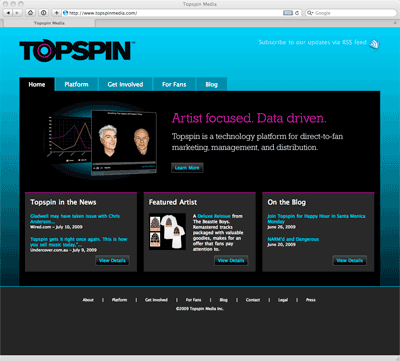Click the On the Blog heading
The height and width of the screenshot is (361, 400).
coord(286,202)
